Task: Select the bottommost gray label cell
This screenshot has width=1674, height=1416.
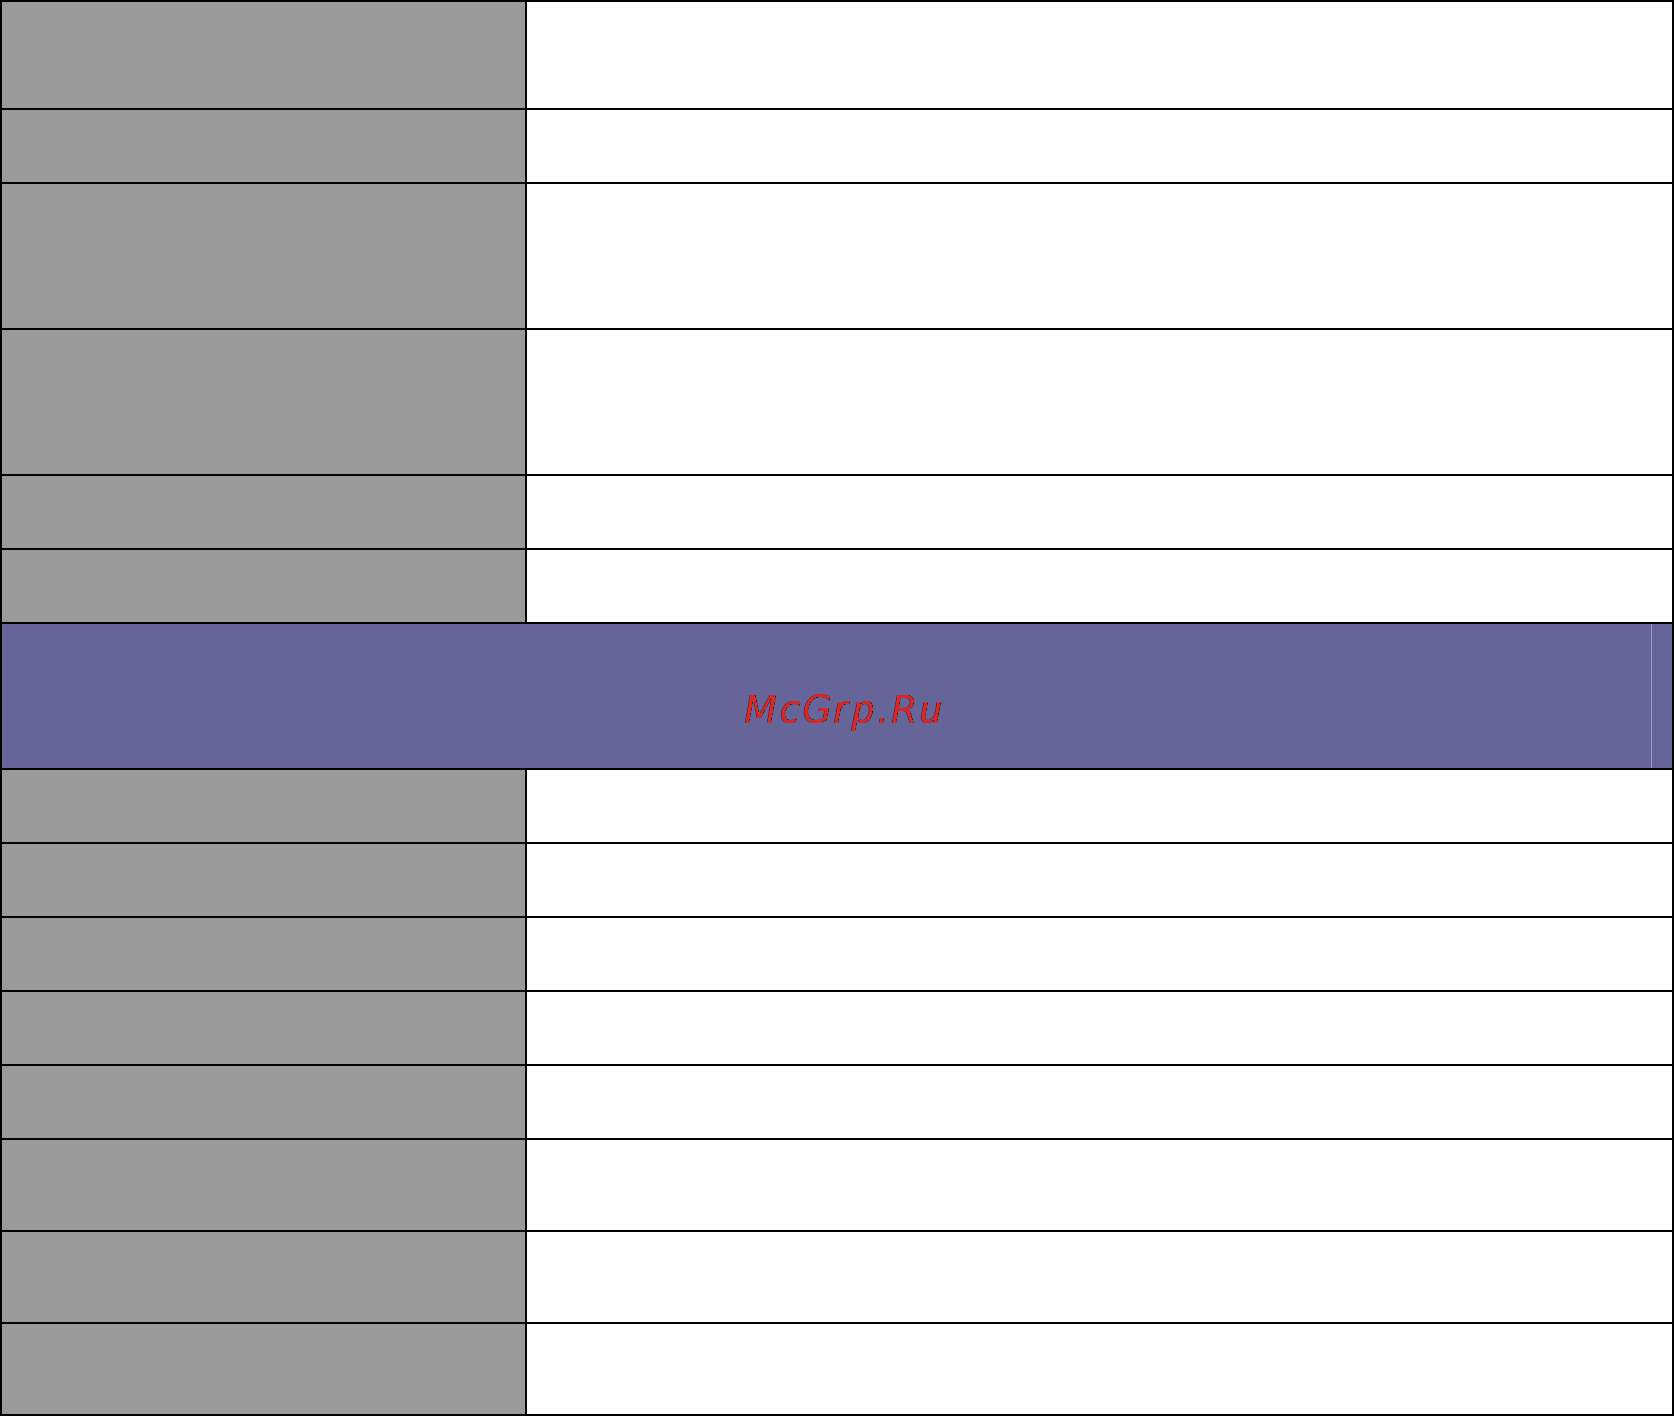Action: click(x=263, y=1369)
